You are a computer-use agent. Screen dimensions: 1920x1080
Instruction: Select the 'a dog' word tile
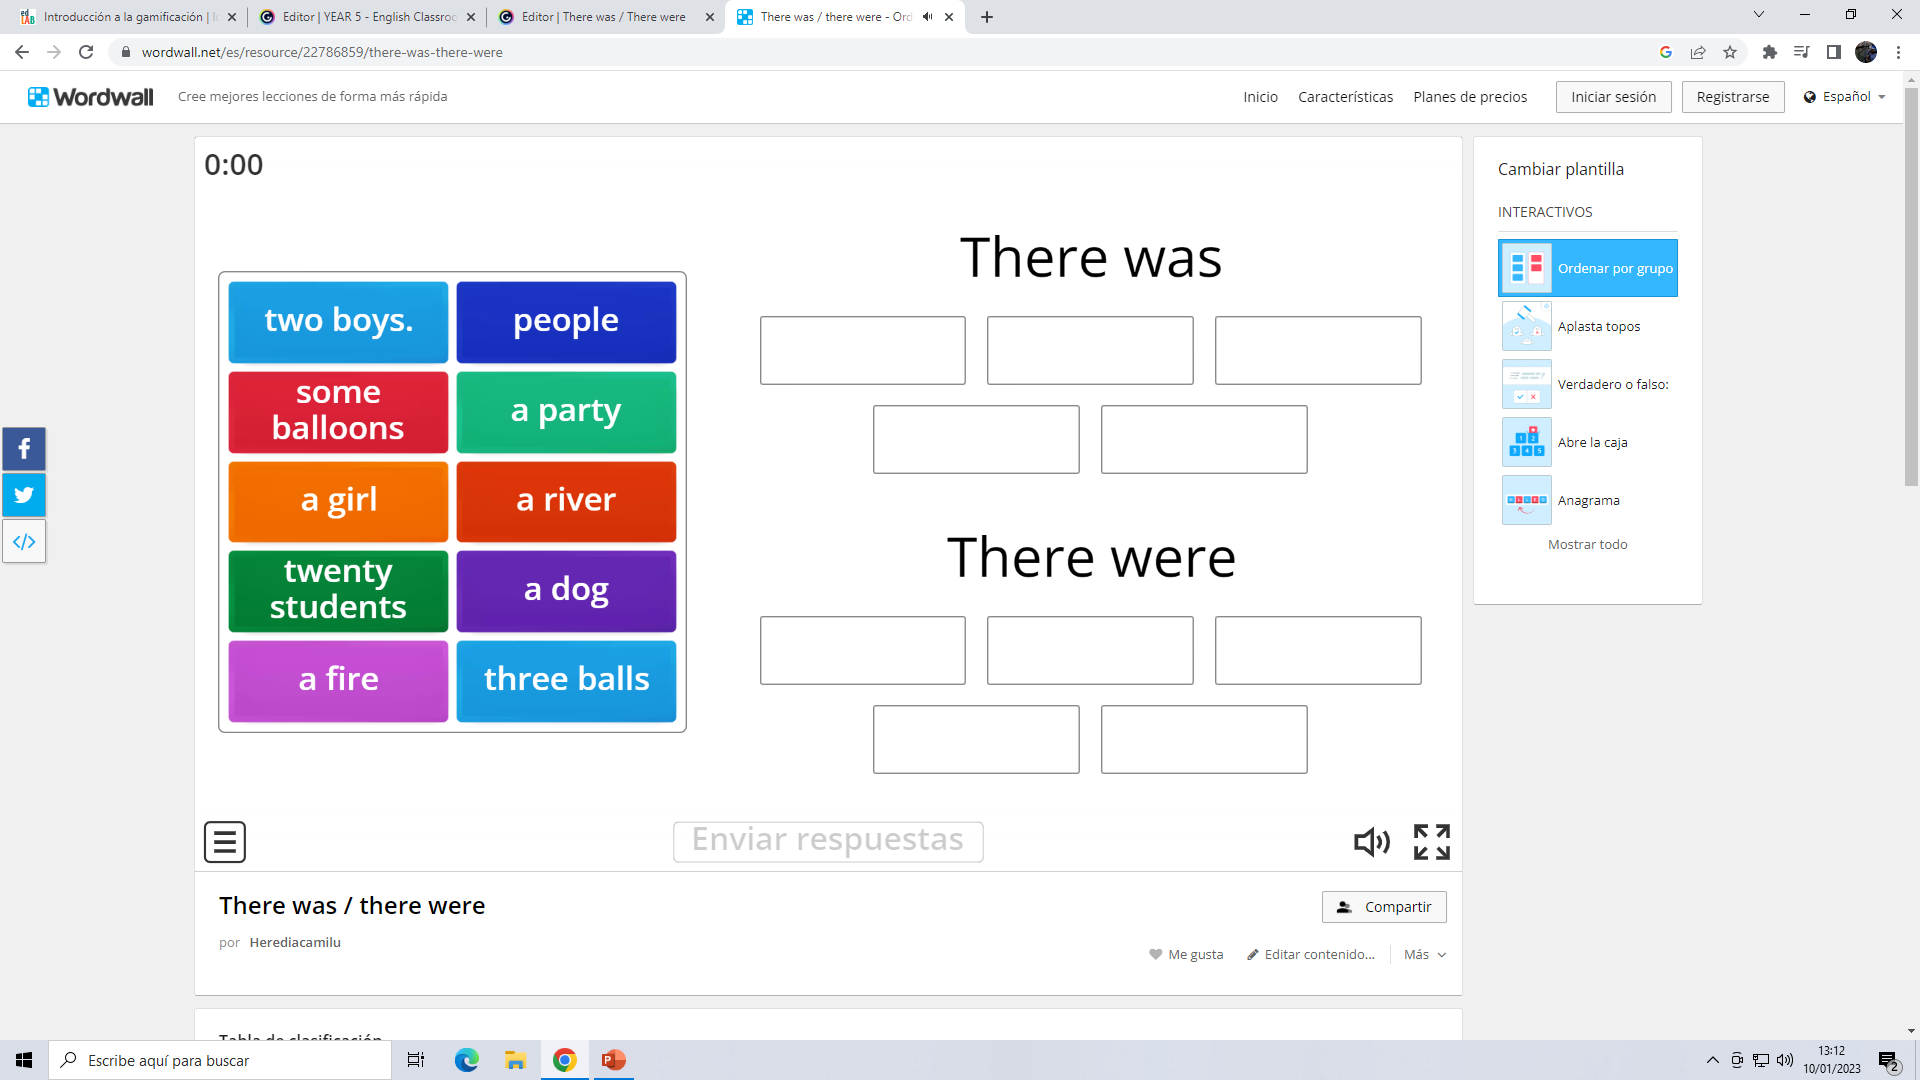pos(566,590)
